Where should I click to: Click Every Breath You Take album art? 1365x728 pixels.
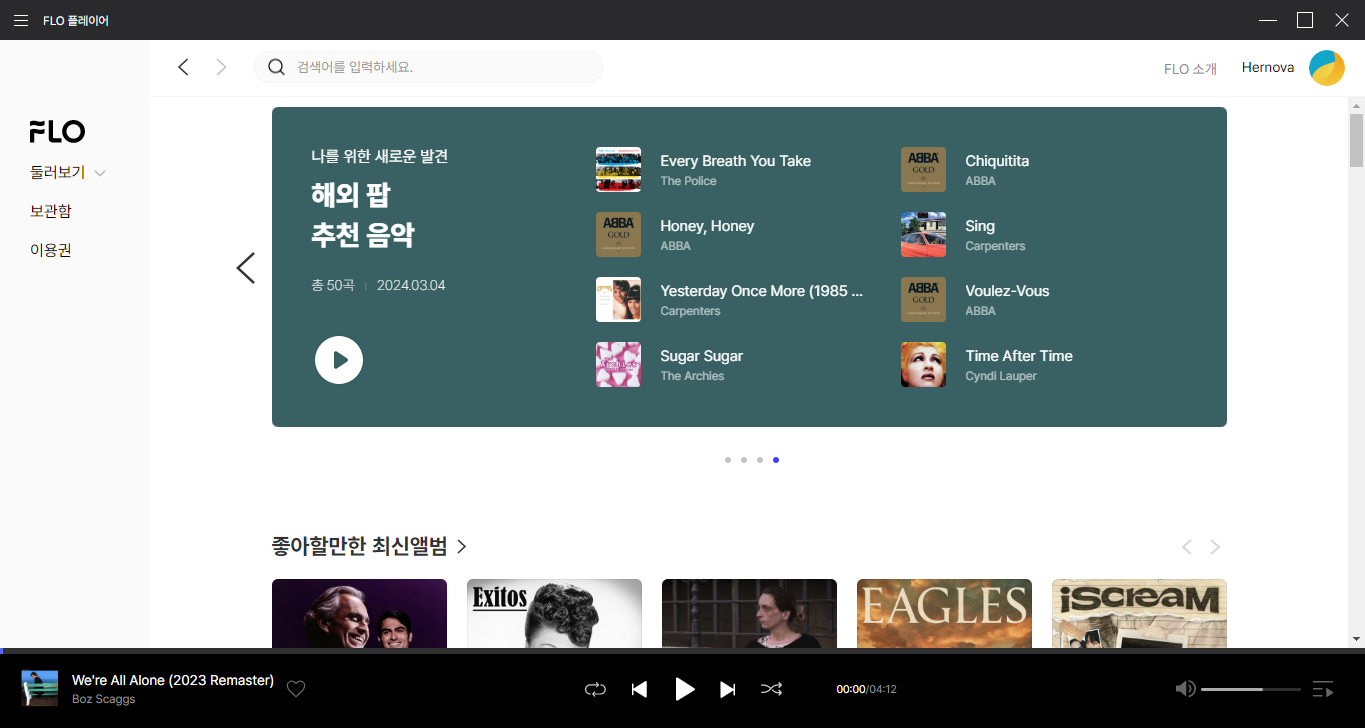point(618,170)
